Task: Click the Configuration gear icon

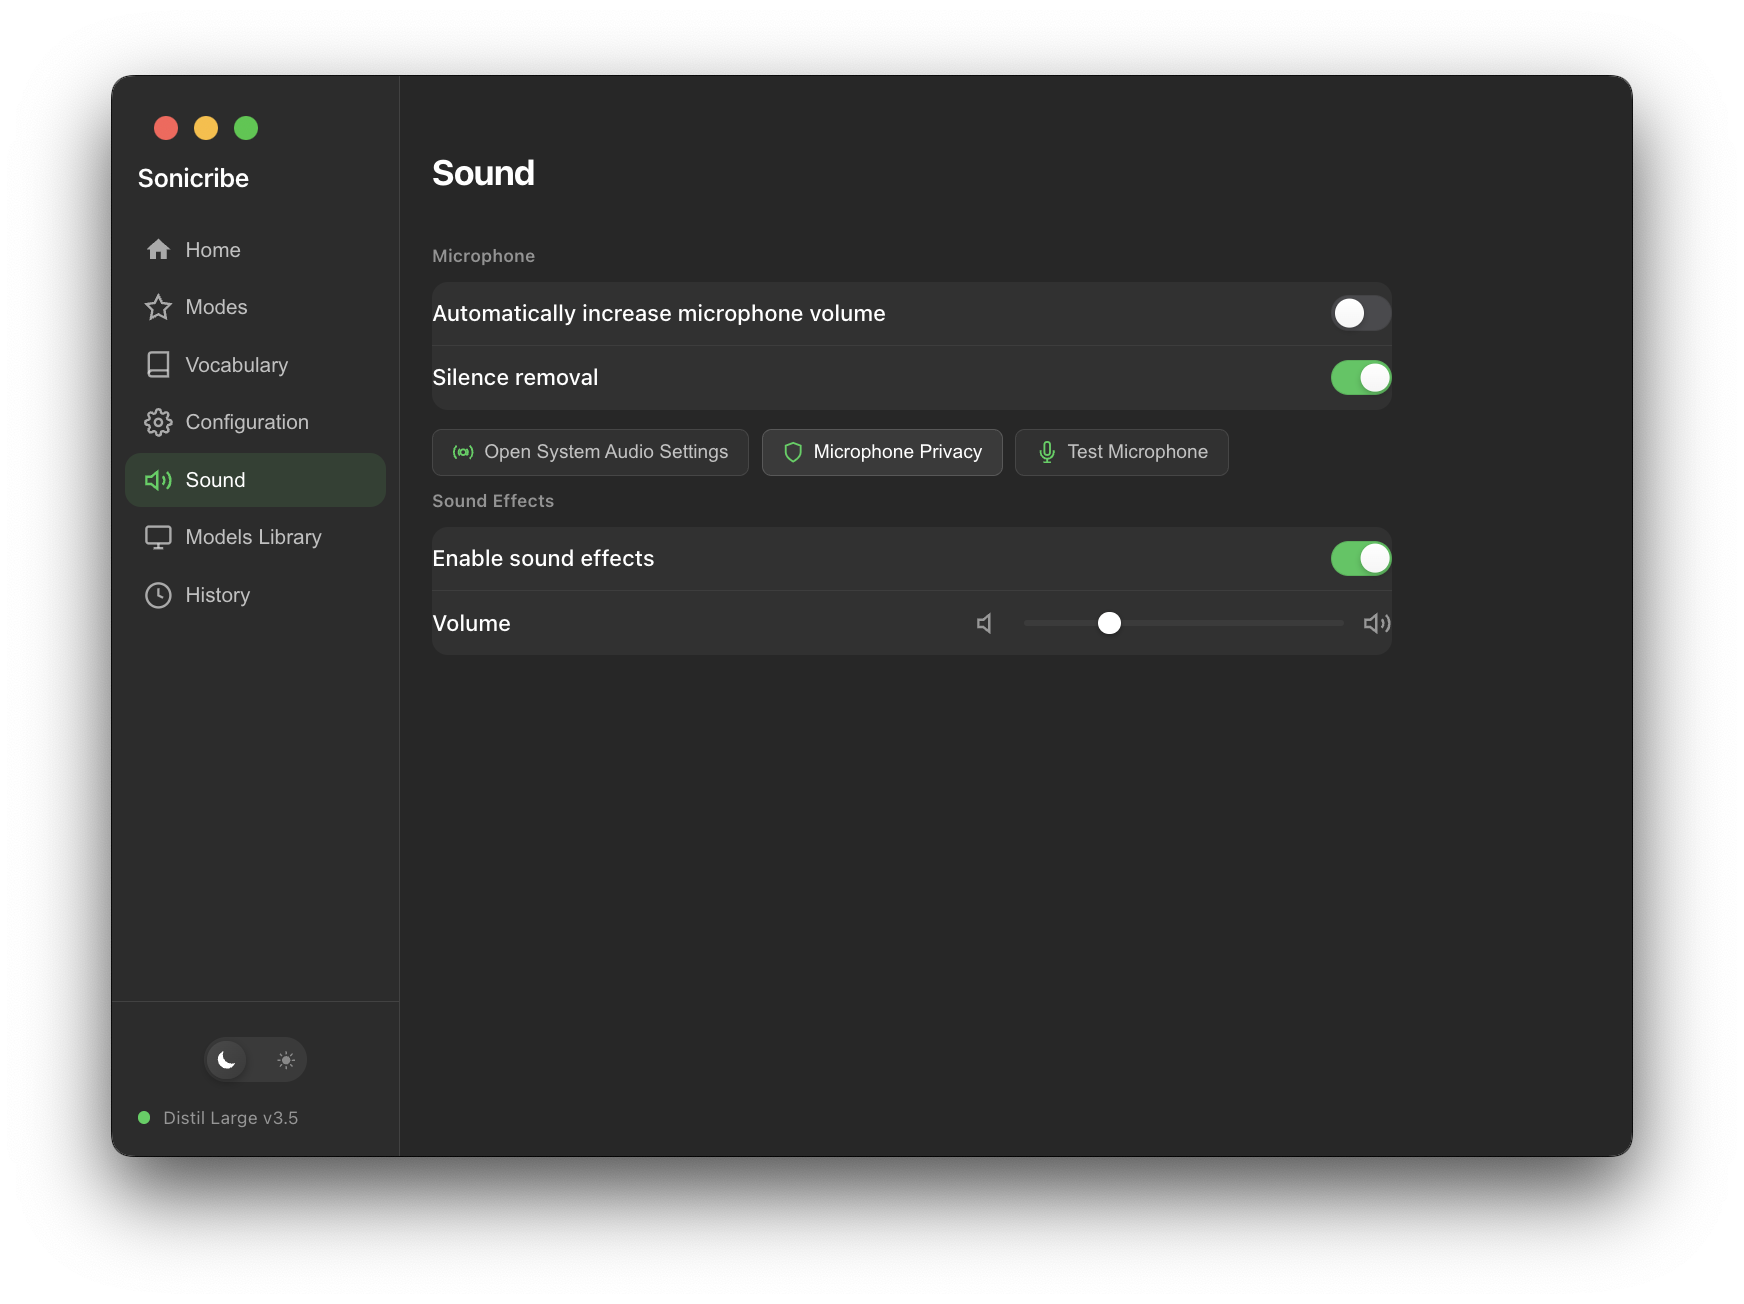Action: pyautogui.click(x=158, y=422)
